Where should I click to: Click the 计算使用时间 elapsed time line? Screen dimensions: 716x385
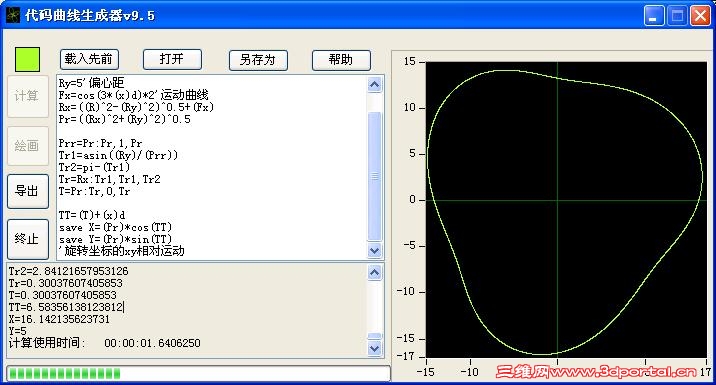[105, 343]
